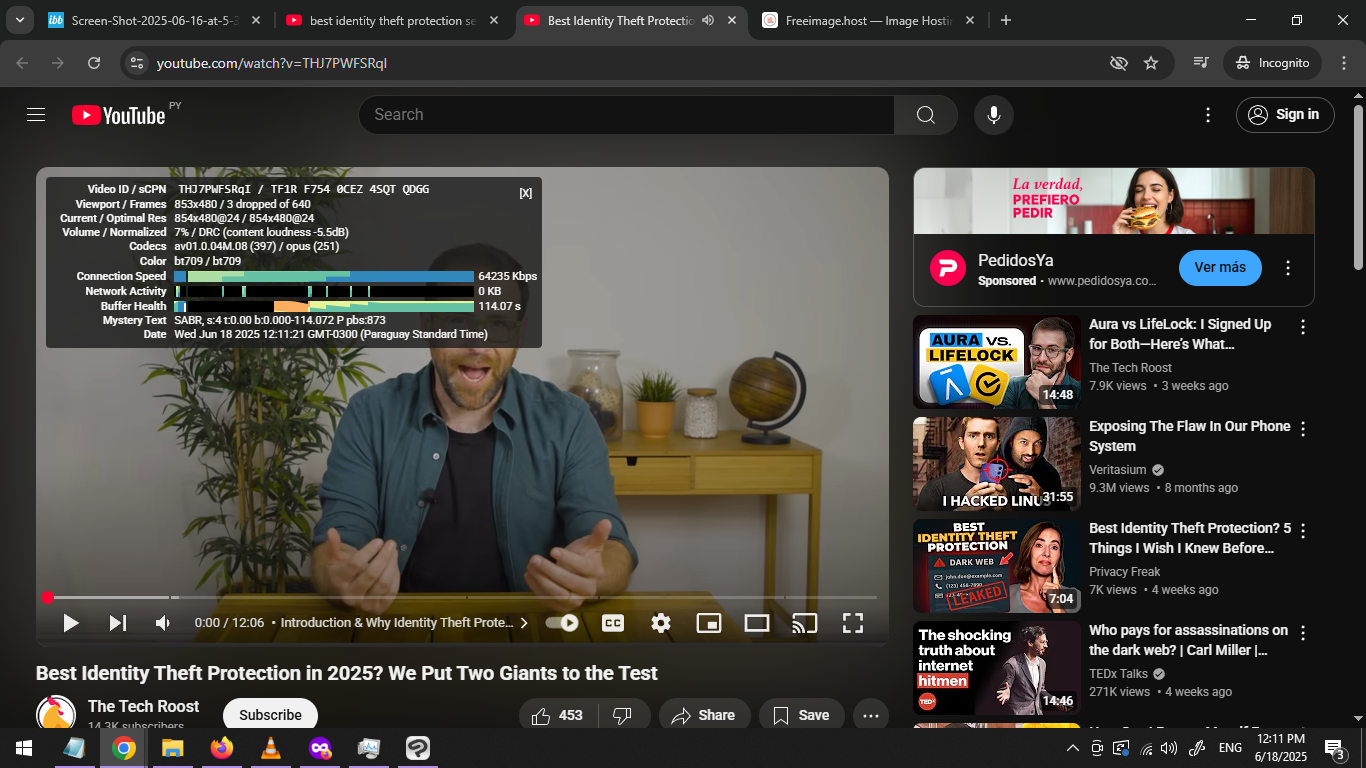
Task: Open options for TEDx Talks video
Action: pos(1303,633)
